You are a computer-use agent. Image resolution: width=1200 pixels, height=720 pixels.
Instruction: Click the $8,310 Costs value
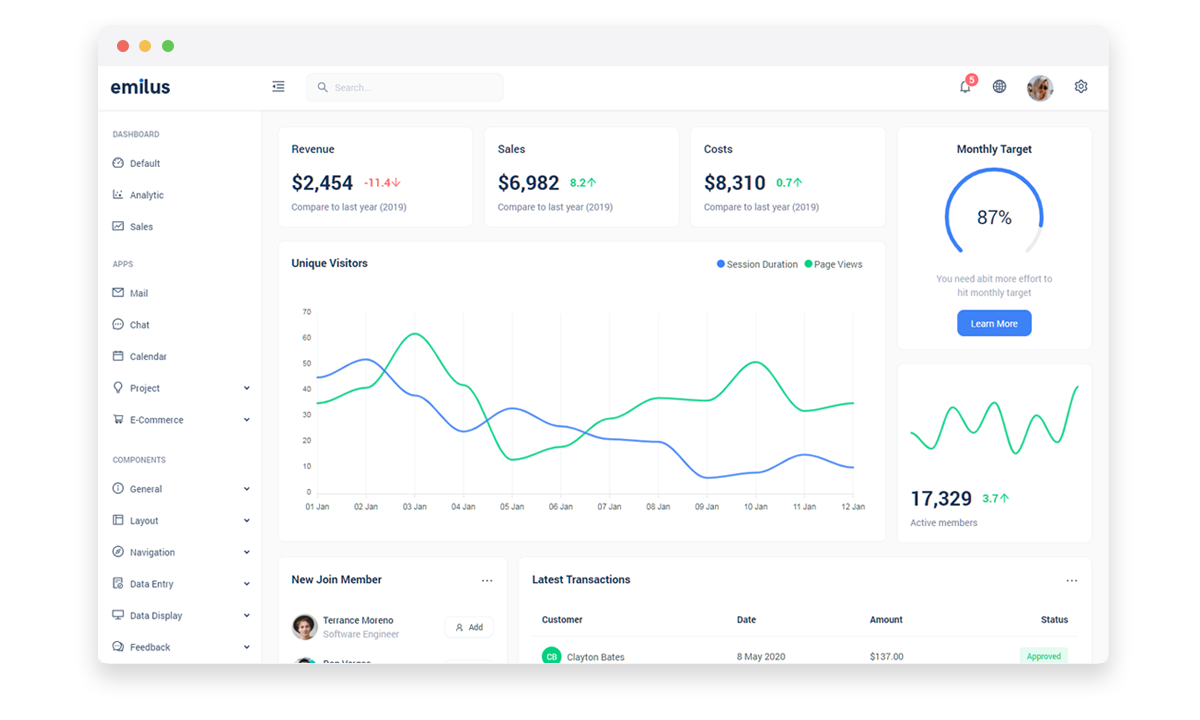pos(734,183)
